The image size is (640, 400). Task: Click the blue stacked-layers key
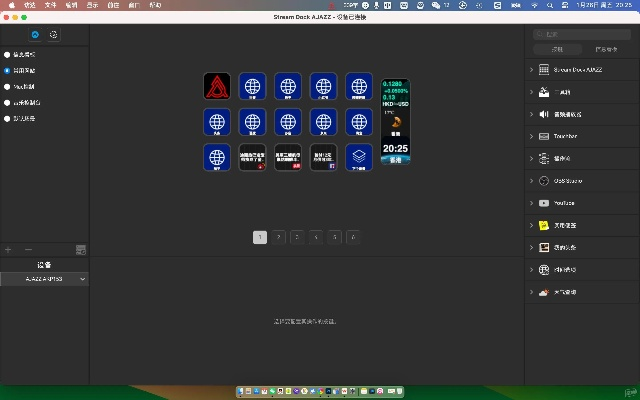[359, 157]
